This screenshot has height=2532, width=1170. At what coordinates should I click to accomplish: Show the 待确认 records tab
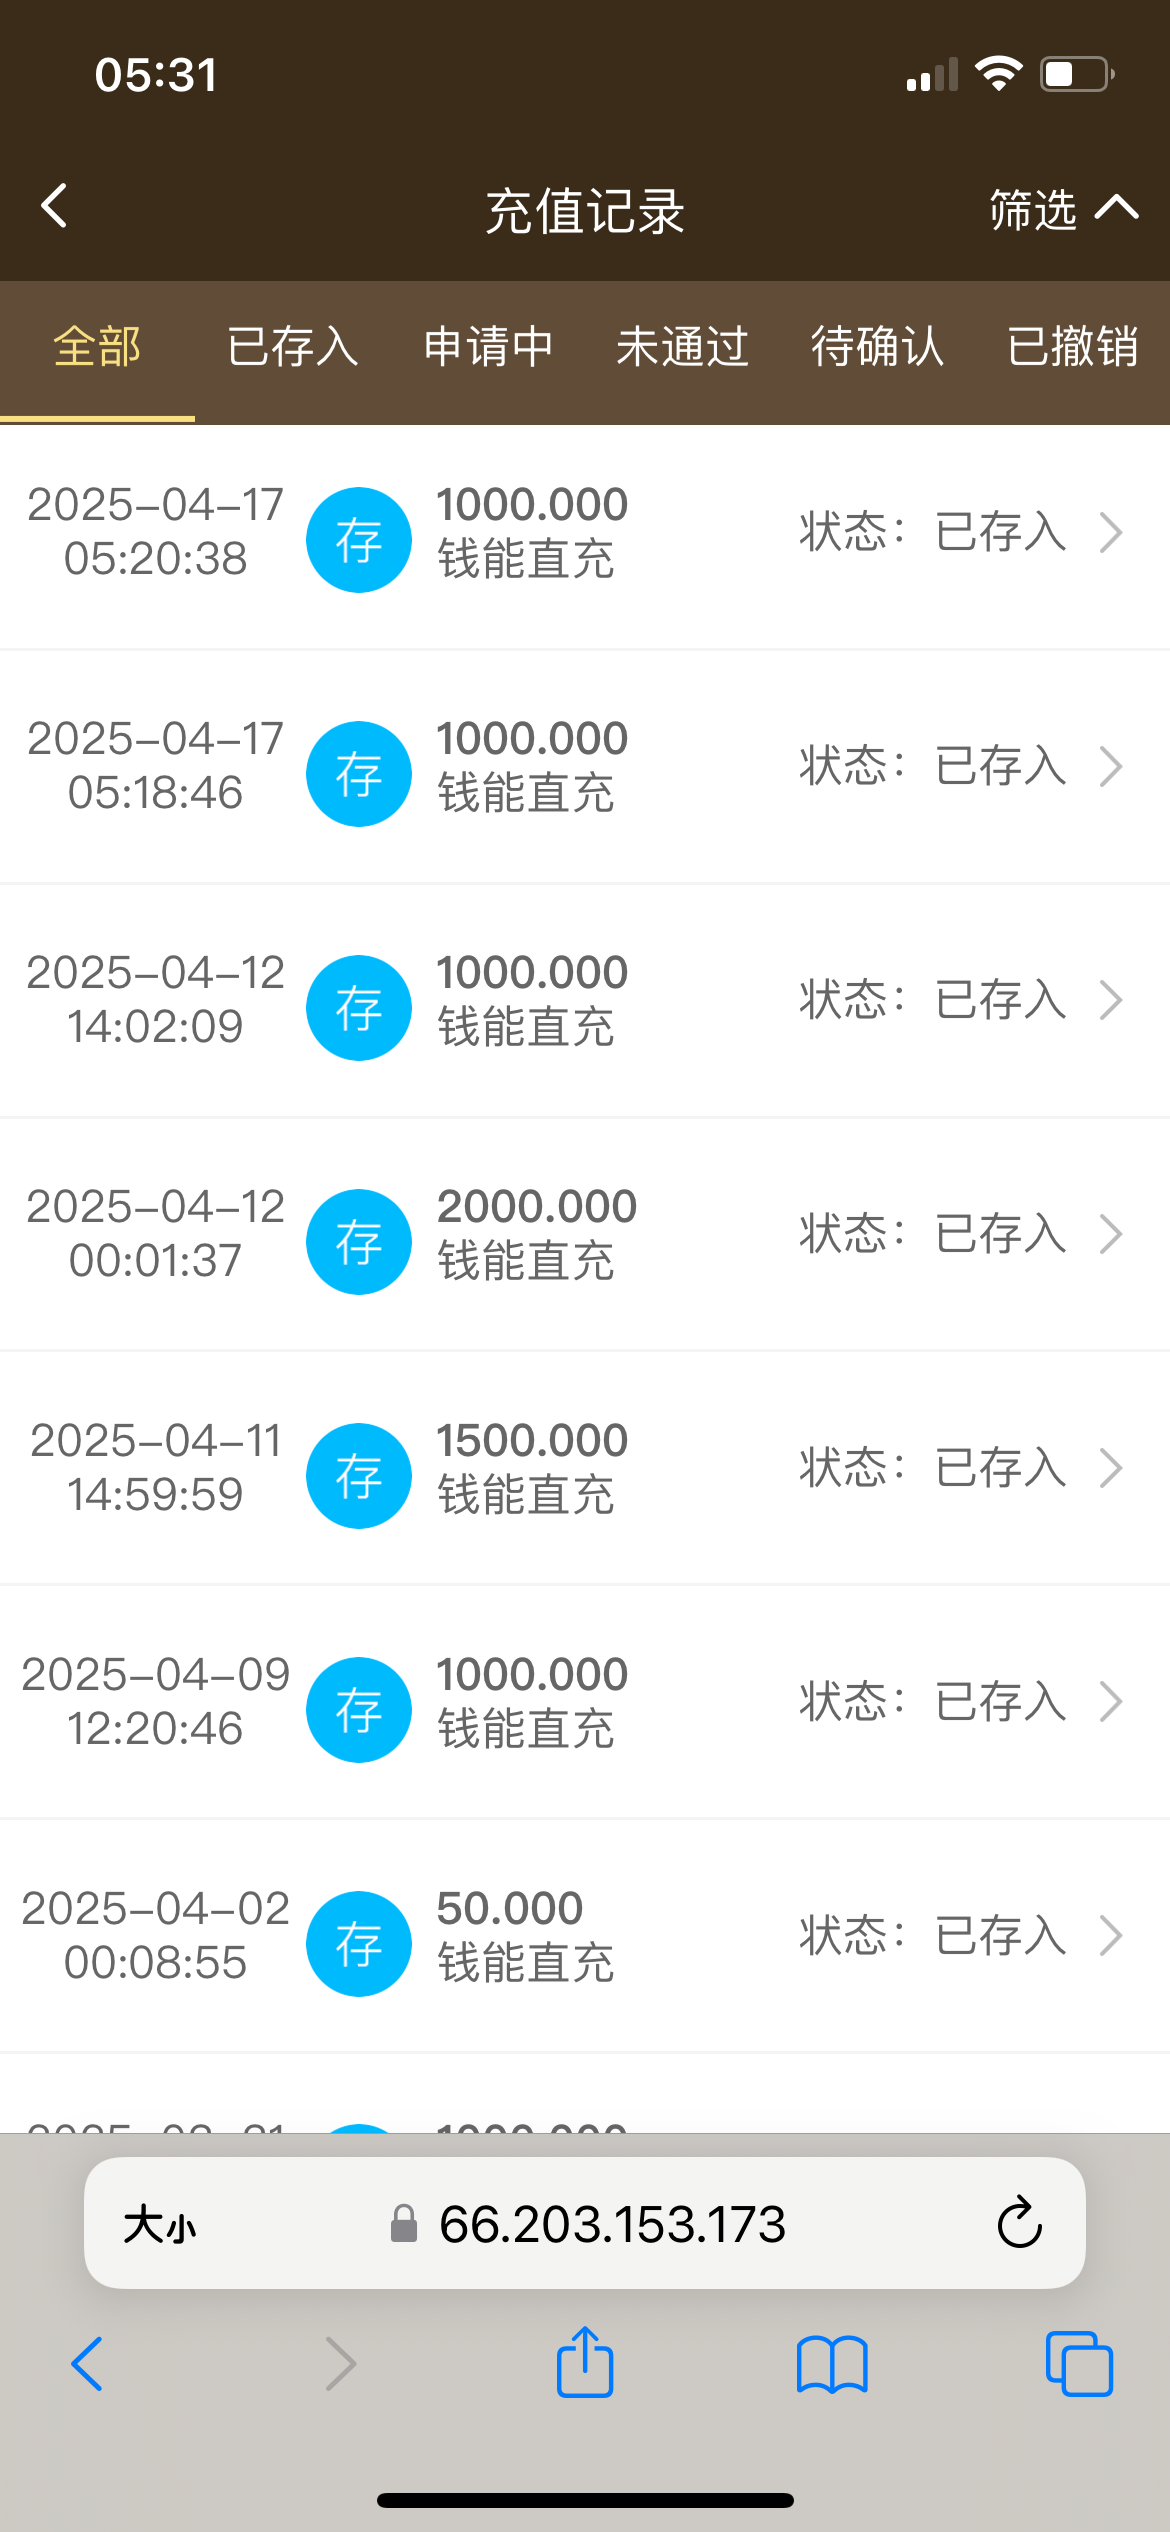877,347
